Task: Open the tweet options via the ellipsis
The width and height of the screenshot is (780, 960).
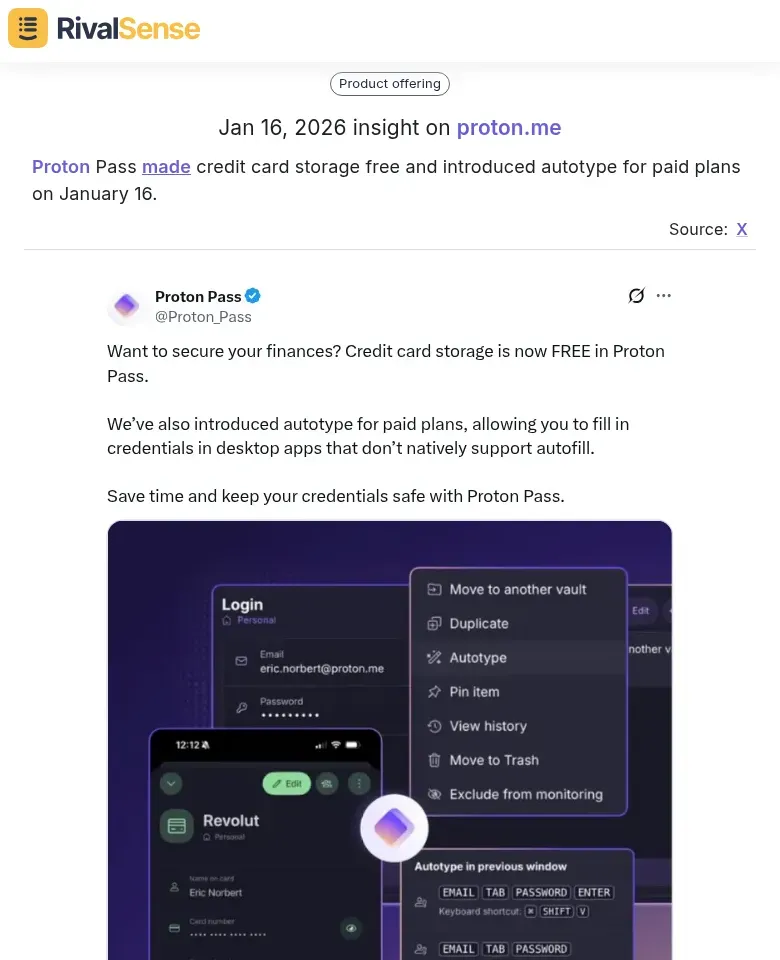Action: 663,295
